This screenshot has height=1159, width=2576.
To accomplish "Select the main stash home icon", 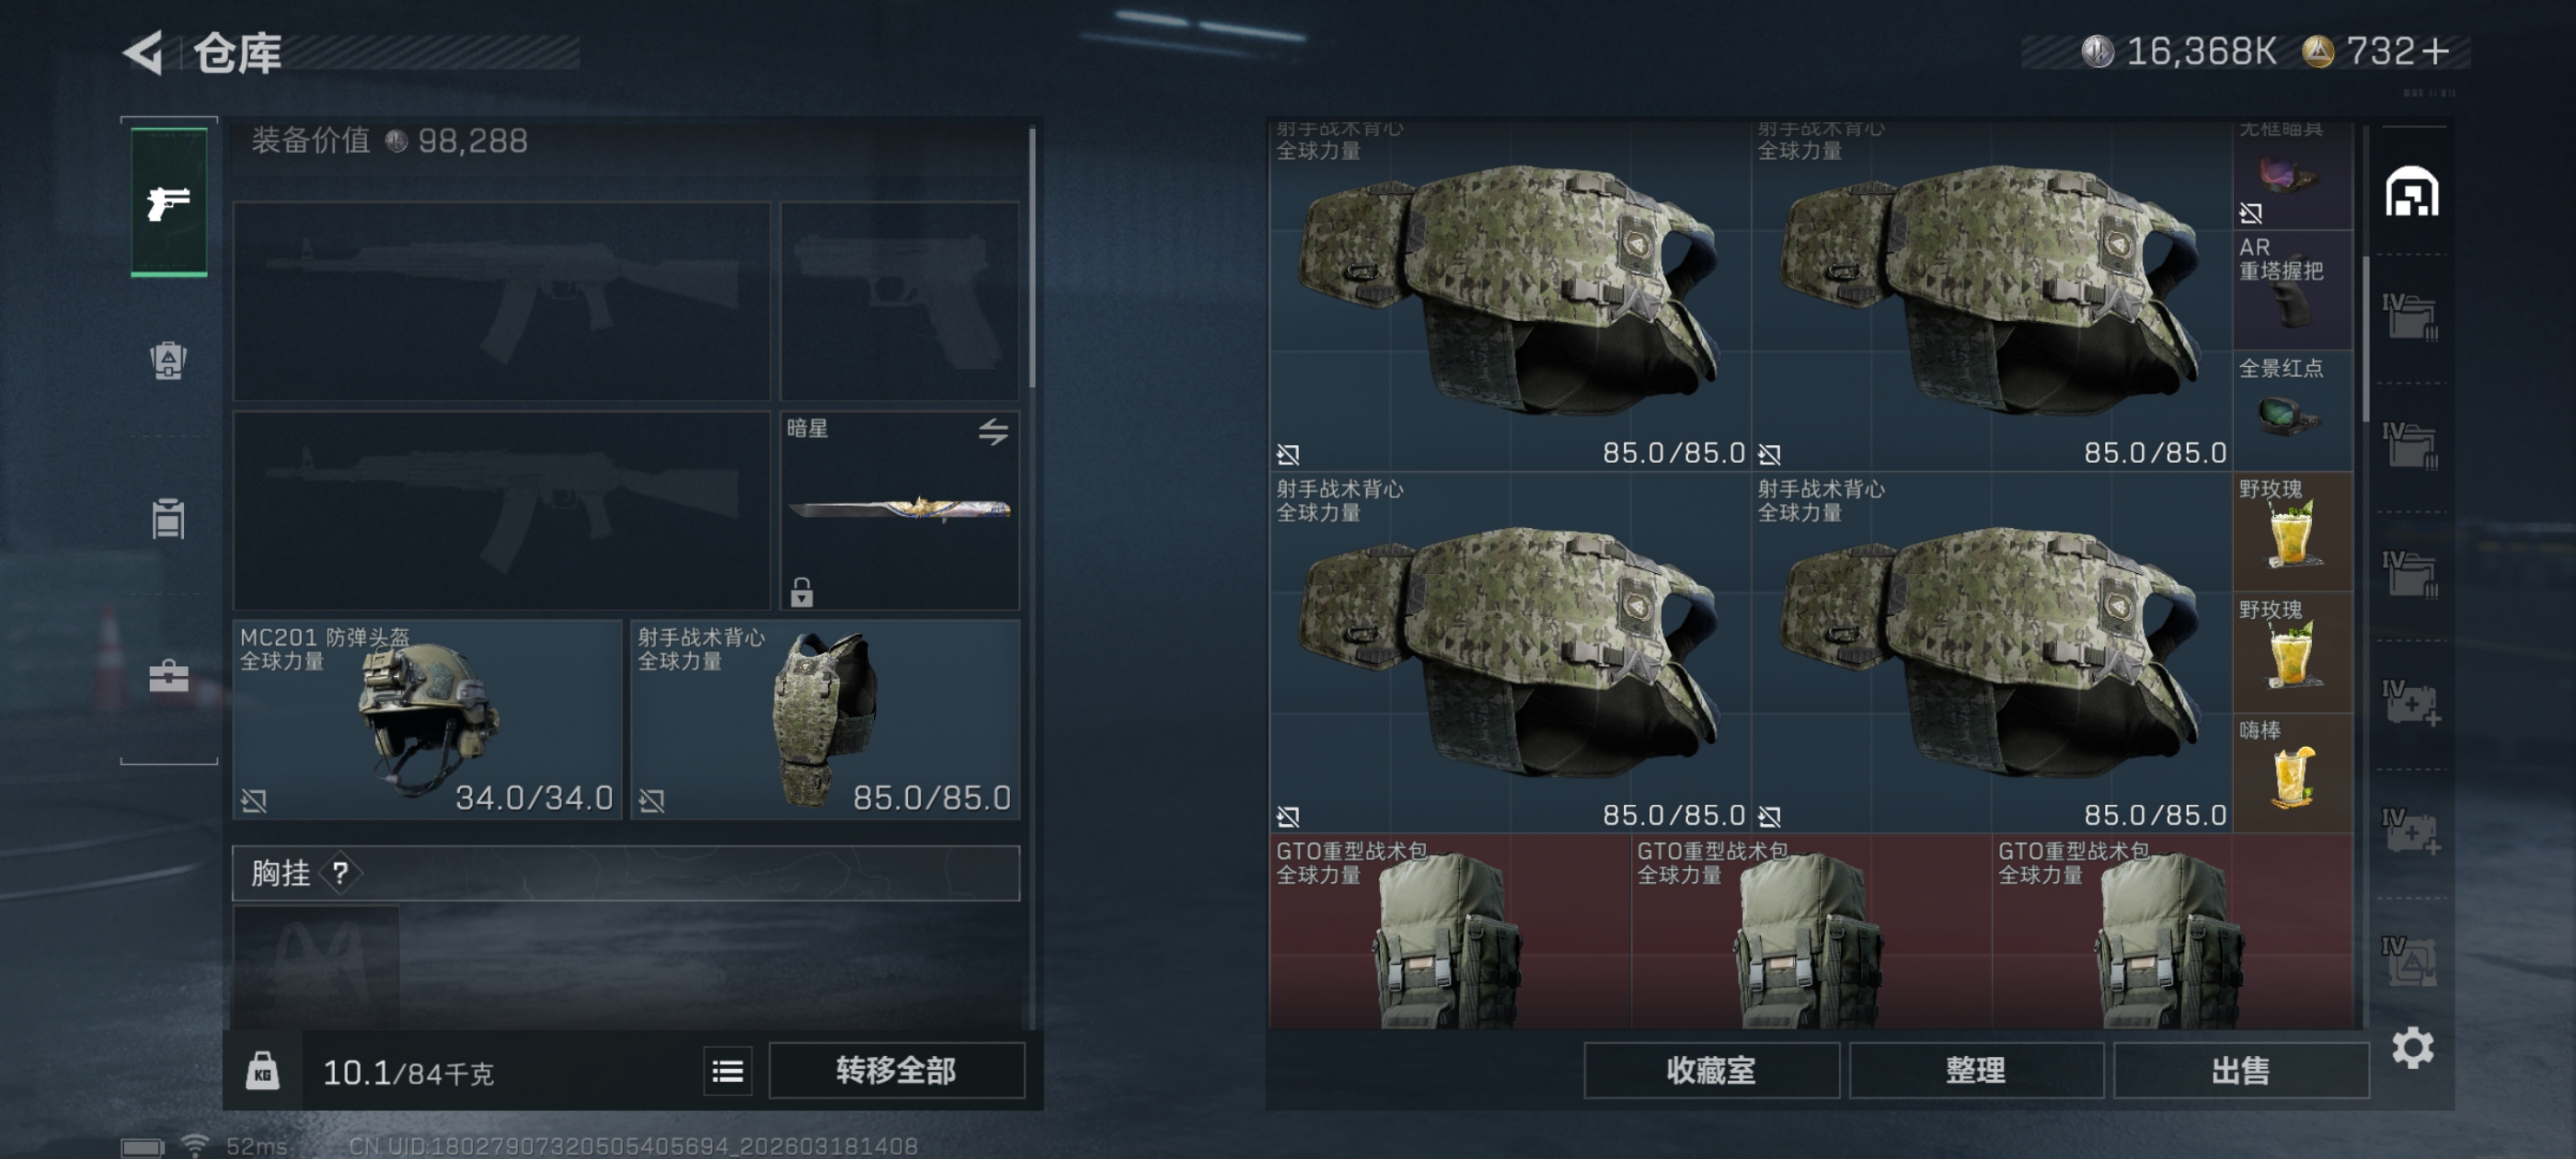I will click(x=2412, y=191).
